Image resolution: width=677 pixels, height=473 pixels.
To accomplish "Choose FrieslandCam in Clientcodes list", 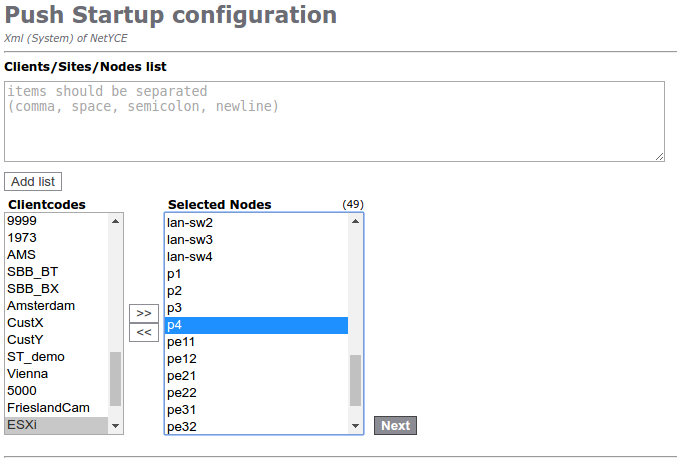I will click(x=56, y=408).
